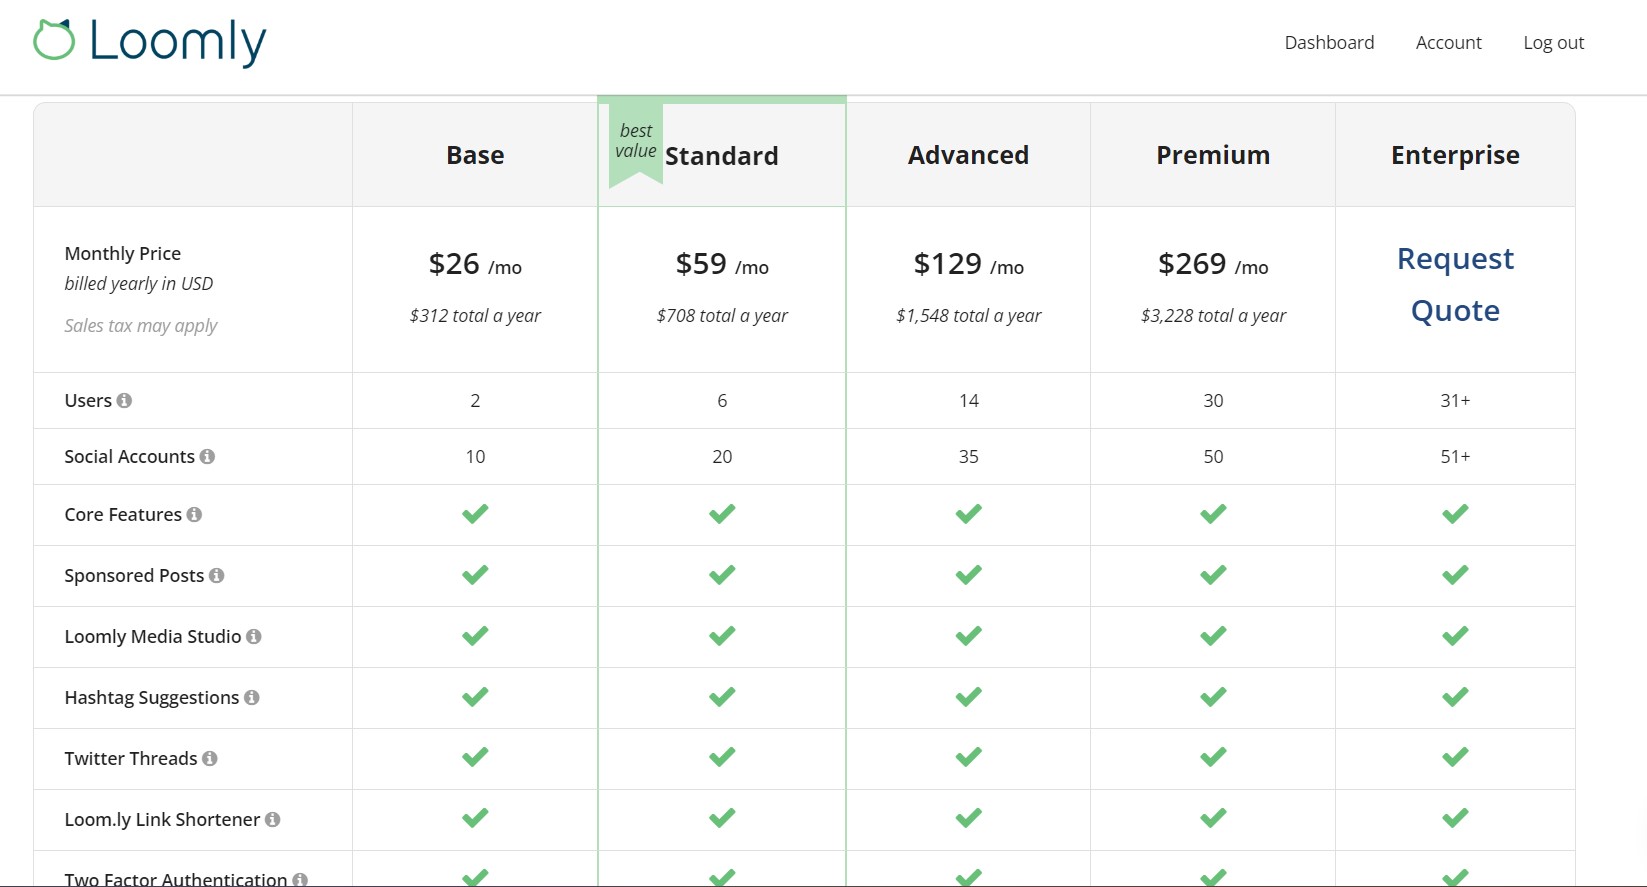1647x887 pixels.
Task: Click the Base plan Users value 2
Action: click(475, 400)
